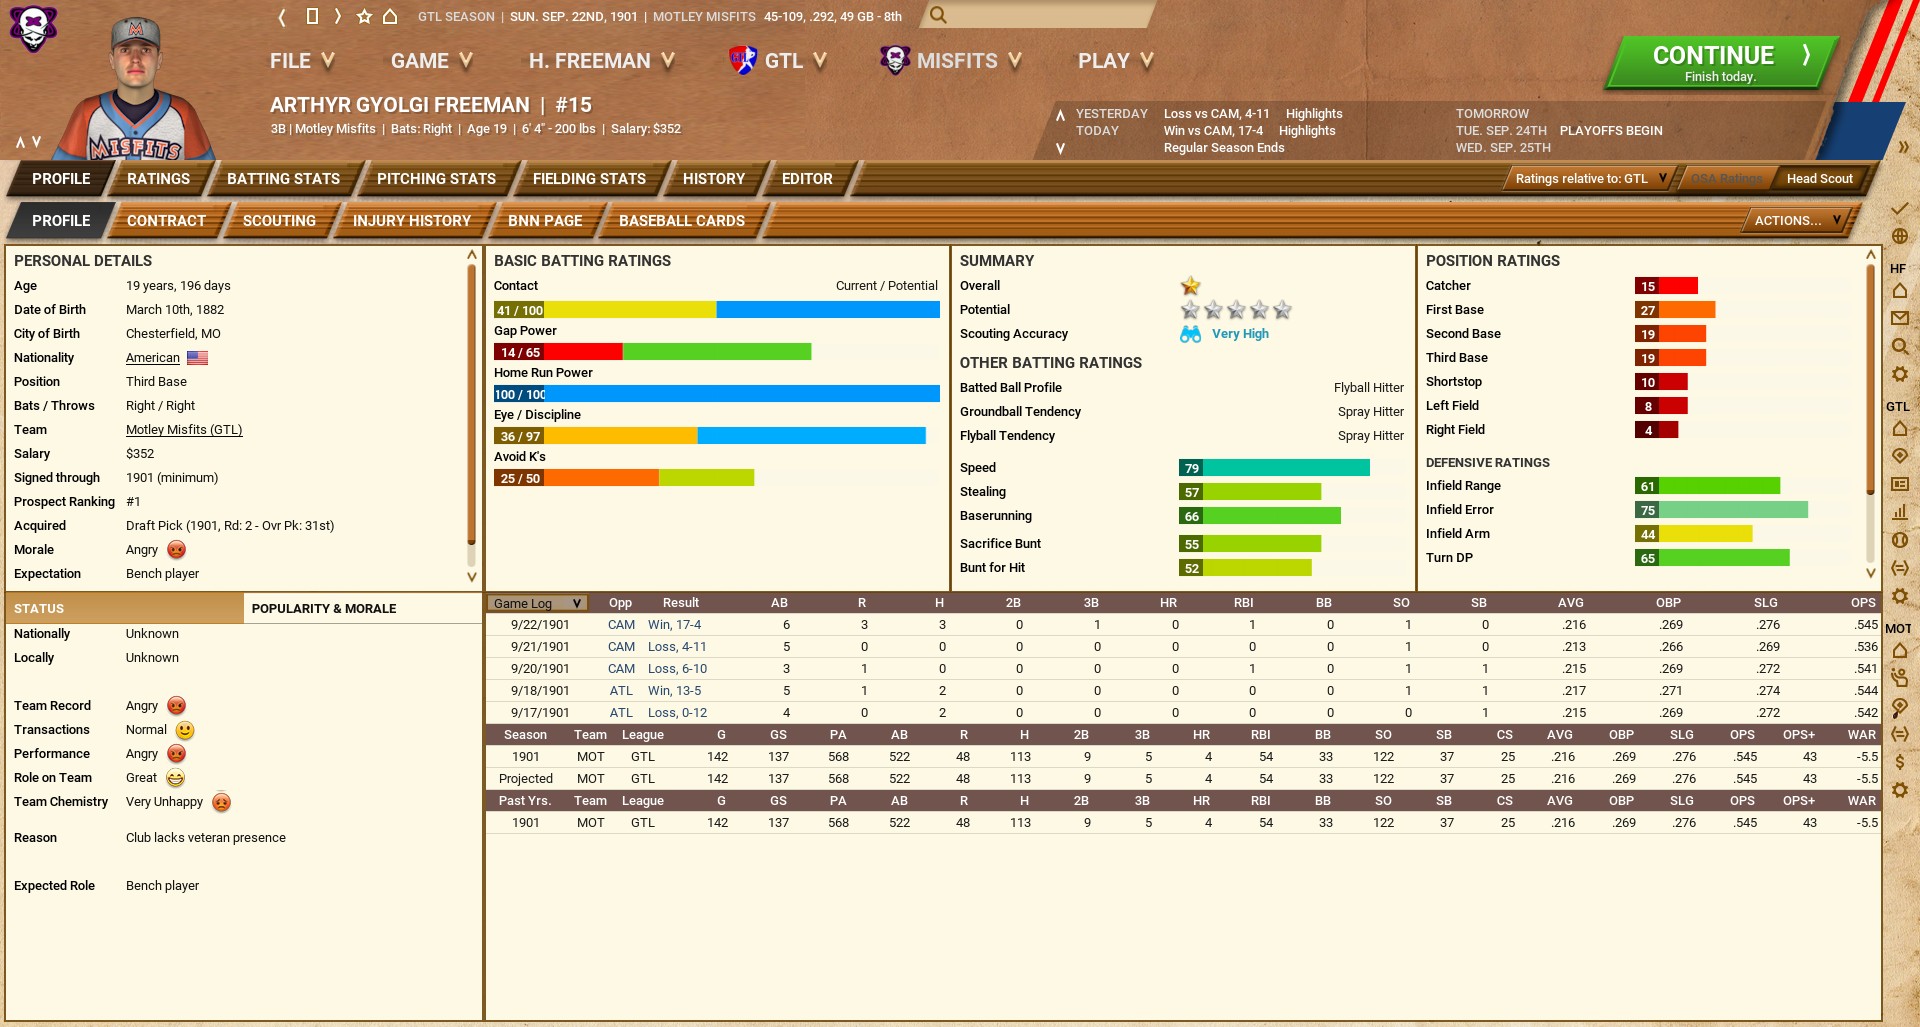
Task: Open the 'Win, 17-4' game log result
Action: [675, 625]
